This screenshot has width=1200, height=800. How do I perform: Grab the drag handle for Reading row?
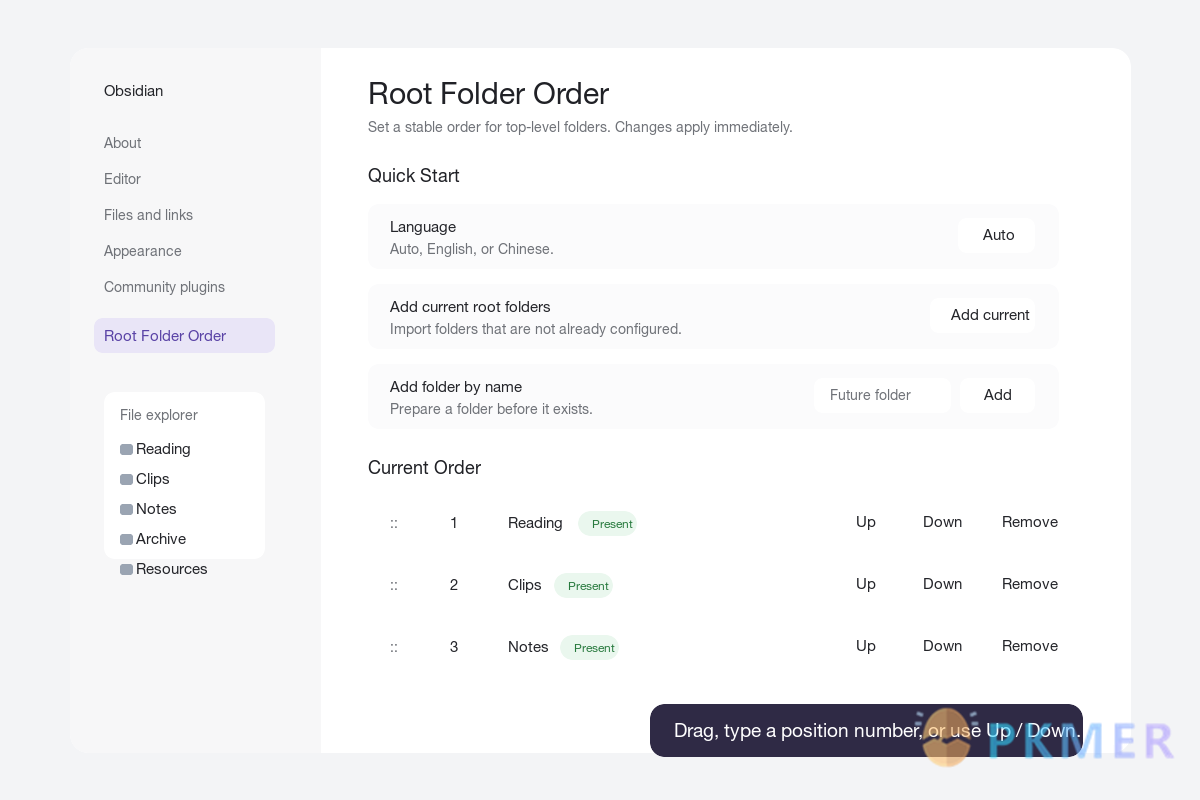pyautogui.click(x=394, y=523)
